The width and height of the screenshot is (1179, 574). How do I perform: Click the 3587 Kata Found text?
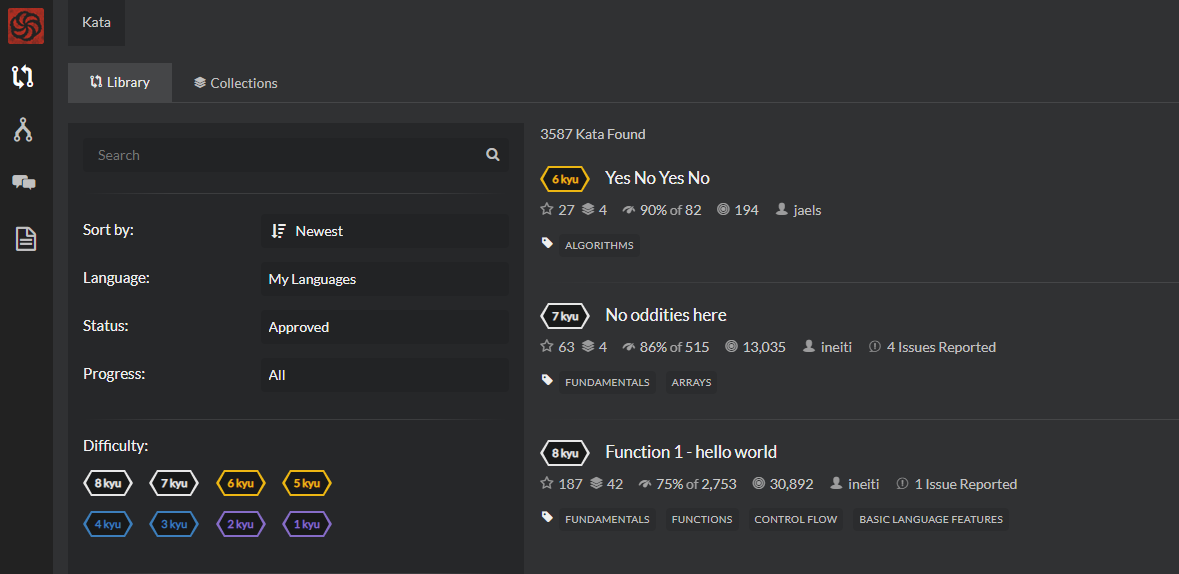593,135
